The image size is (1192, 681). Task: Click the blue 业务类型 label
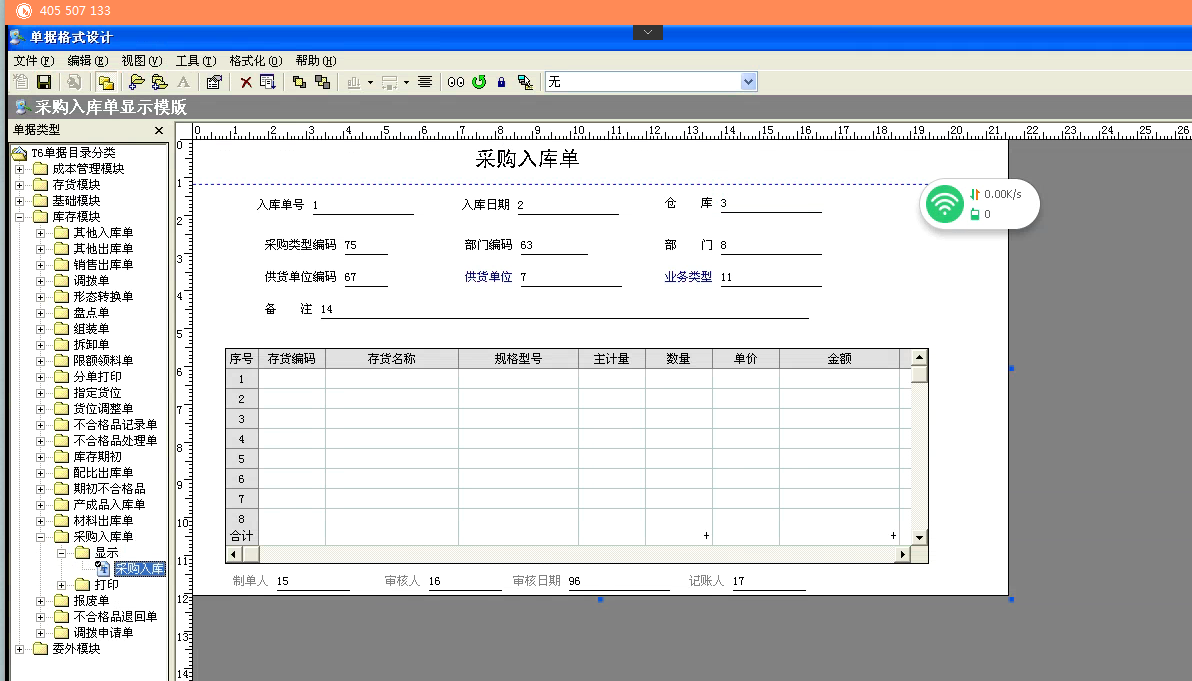tap(688, 277)
